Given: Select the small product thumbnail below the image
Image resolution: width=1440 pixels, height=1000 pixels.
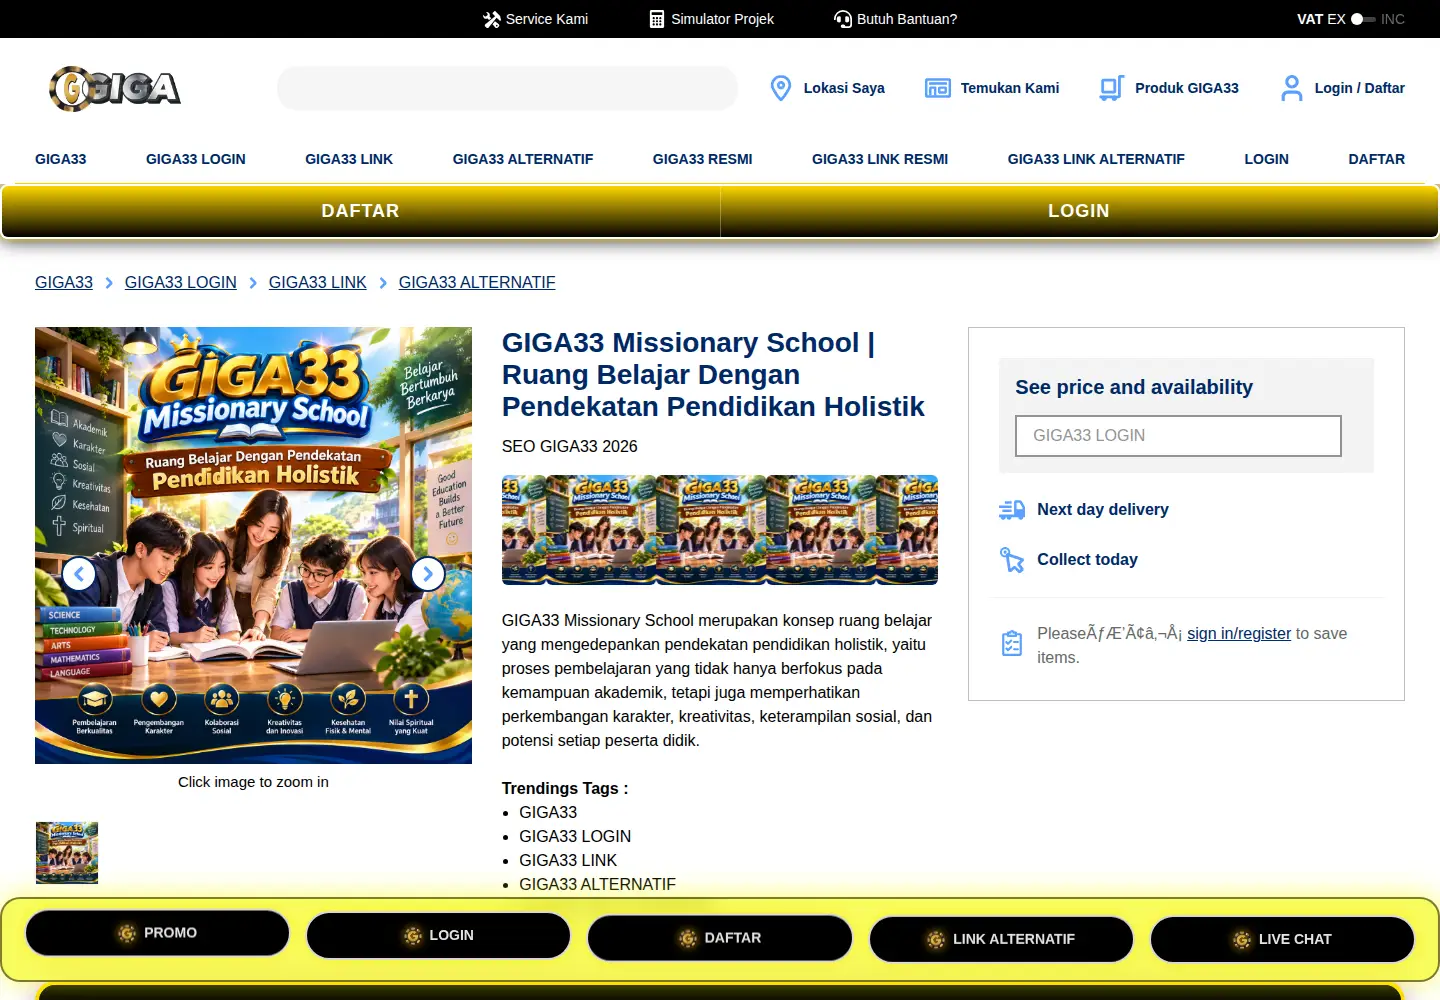Looking at the screenshot, I should point(67,853).
